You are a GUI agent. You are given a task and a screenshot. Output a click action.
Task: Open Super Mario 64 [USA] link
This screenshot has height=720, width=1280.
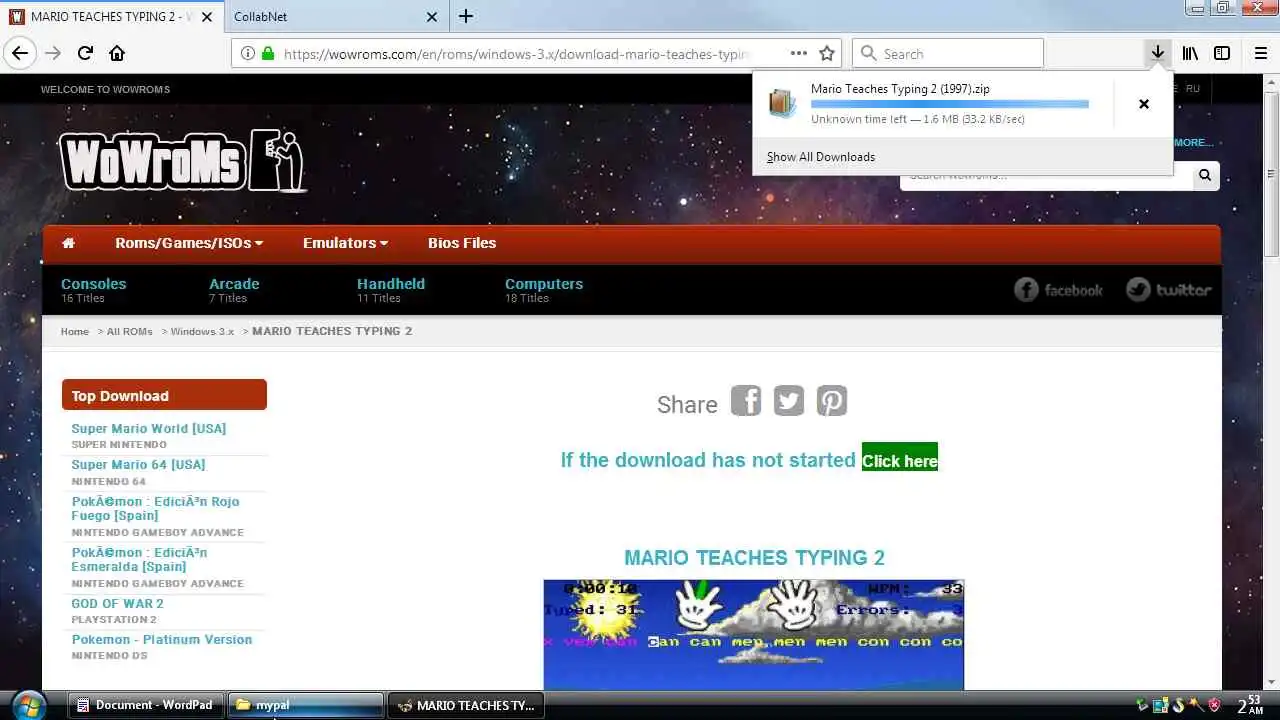click(138, 465)
